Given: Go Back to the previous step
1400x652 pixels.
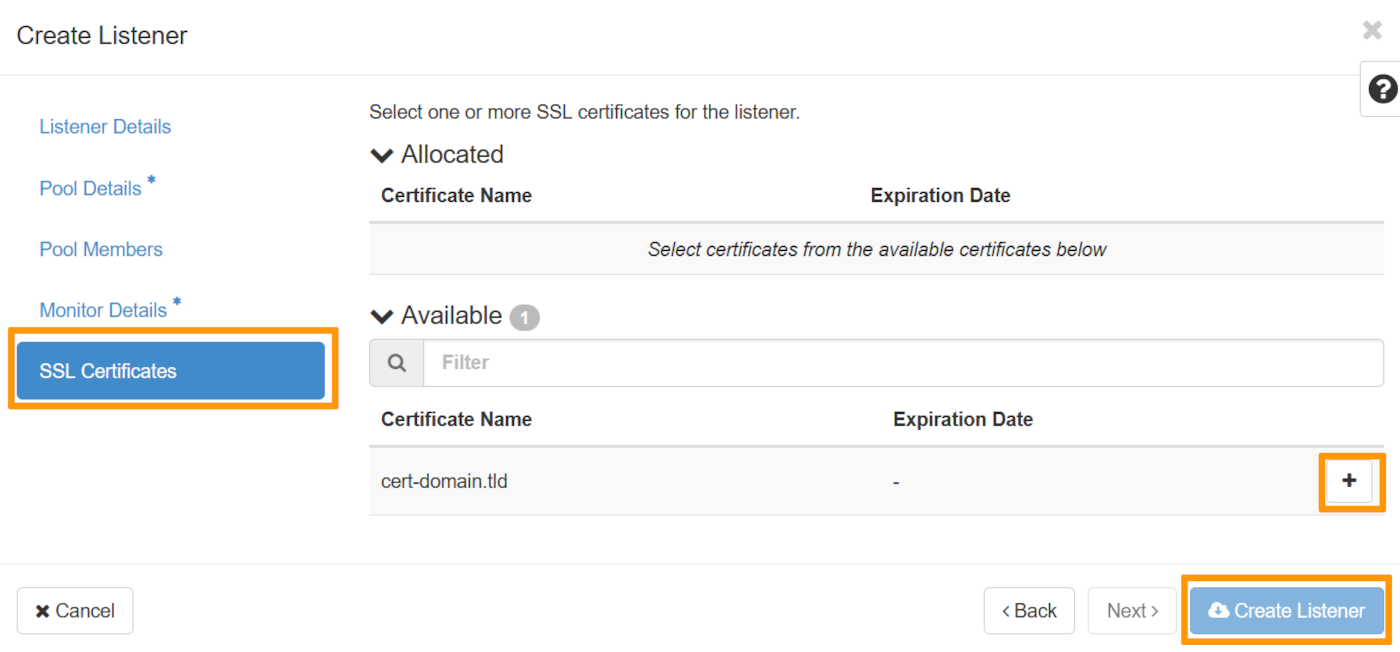Looking at the screenshot, I should click(x=1029, y=610).
